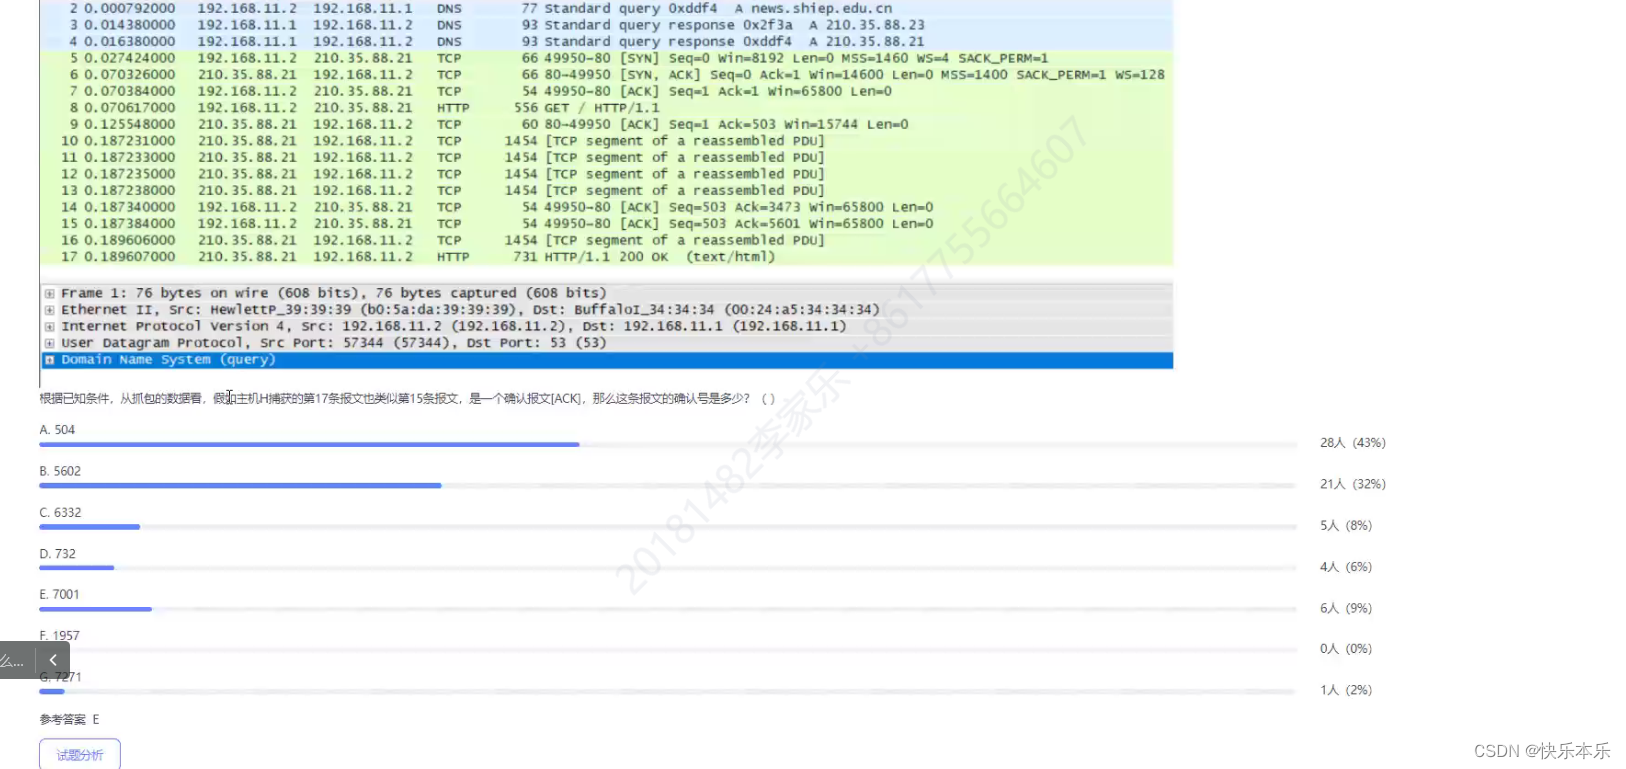The width and height of the screenshot is (1626, 769).
Task: Select the highlighted Domain Name System row
Action: point(606,360)
